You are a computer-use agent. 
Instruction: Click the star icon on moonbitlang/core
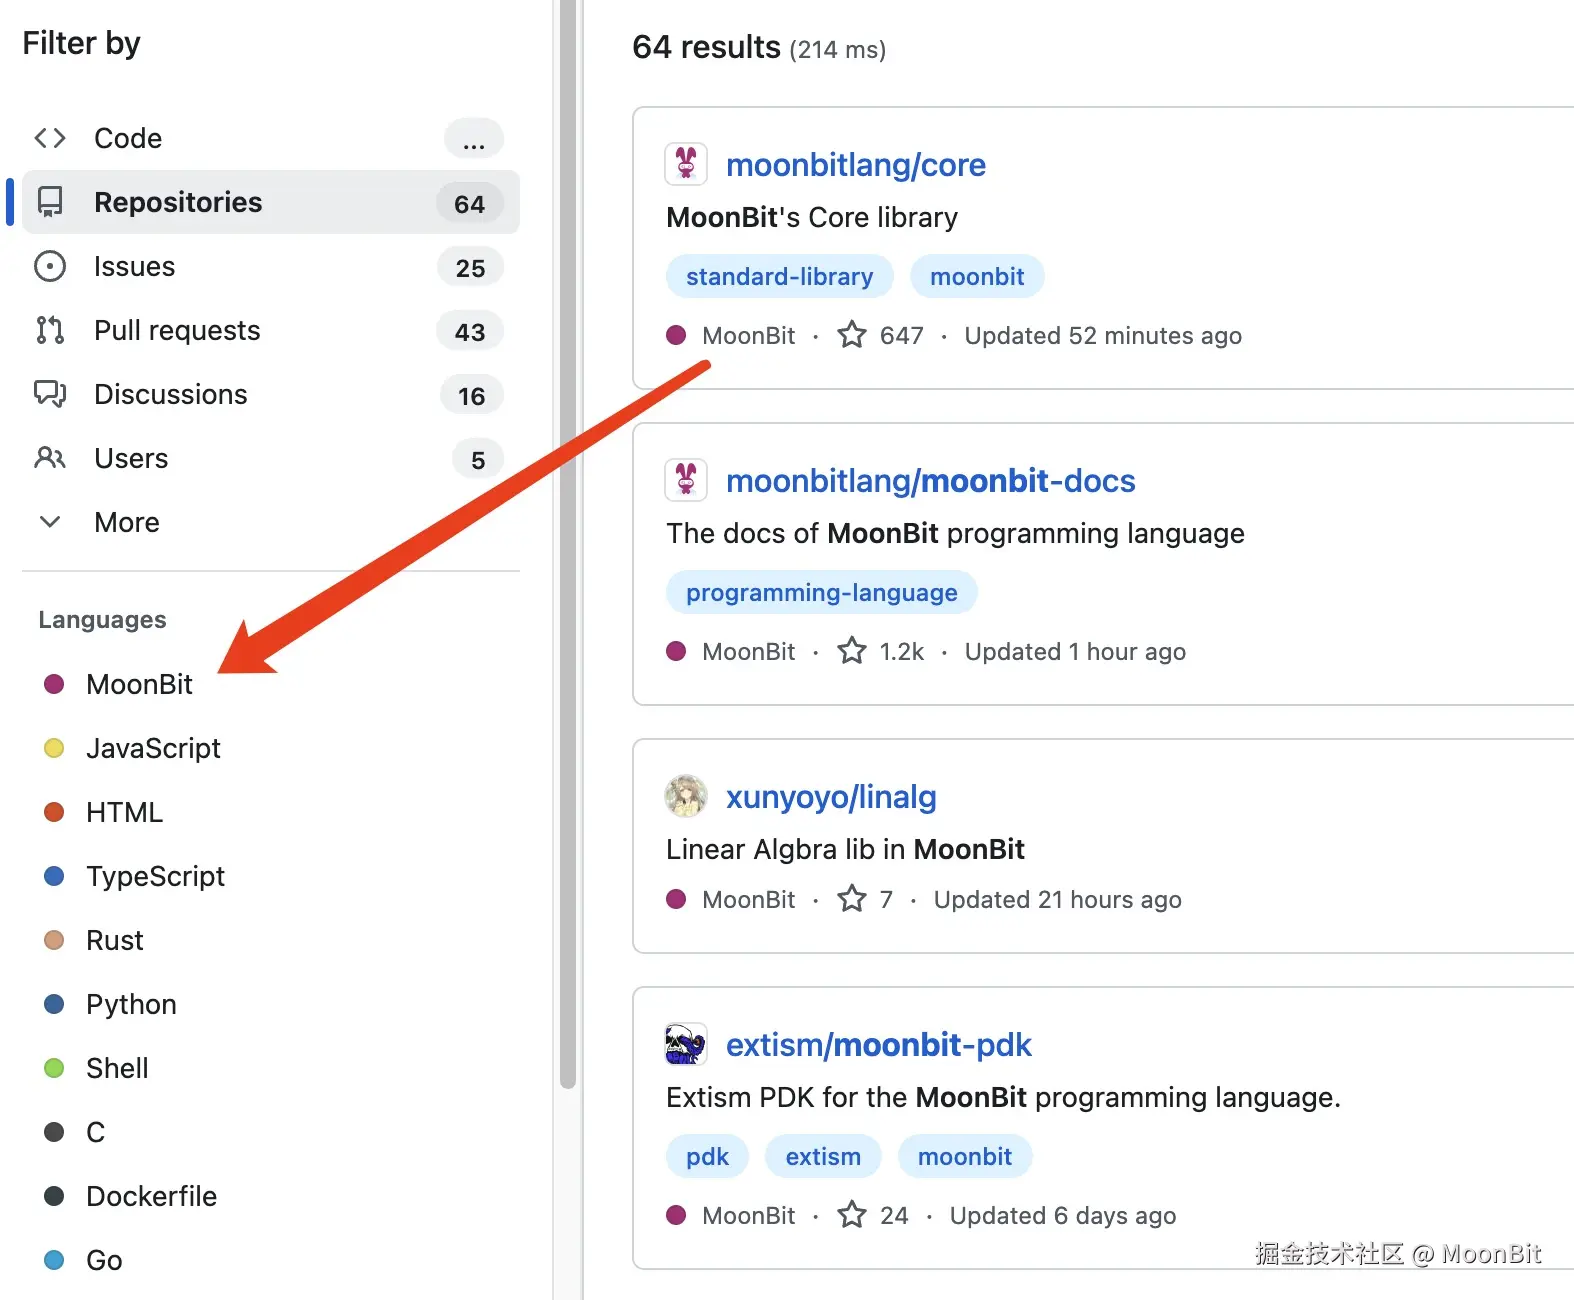coord(851,335)
